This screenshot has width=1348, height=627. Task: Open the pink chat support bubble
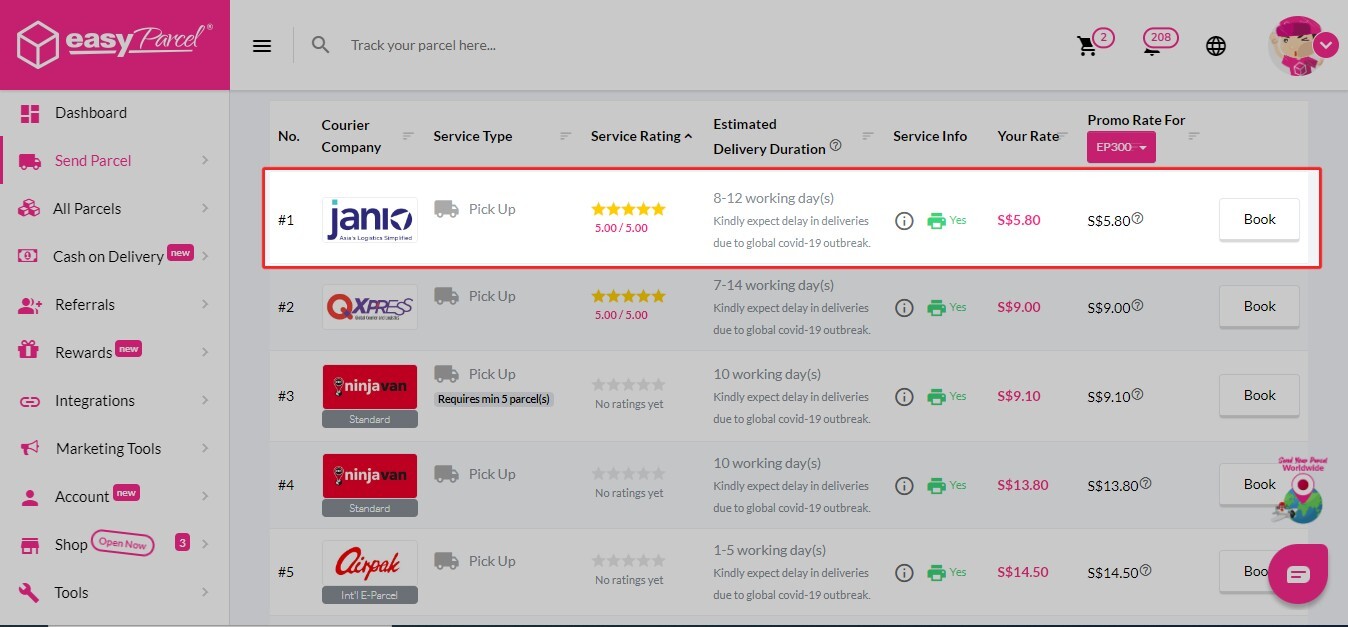pyautogui.click(x=1297, y=574)
